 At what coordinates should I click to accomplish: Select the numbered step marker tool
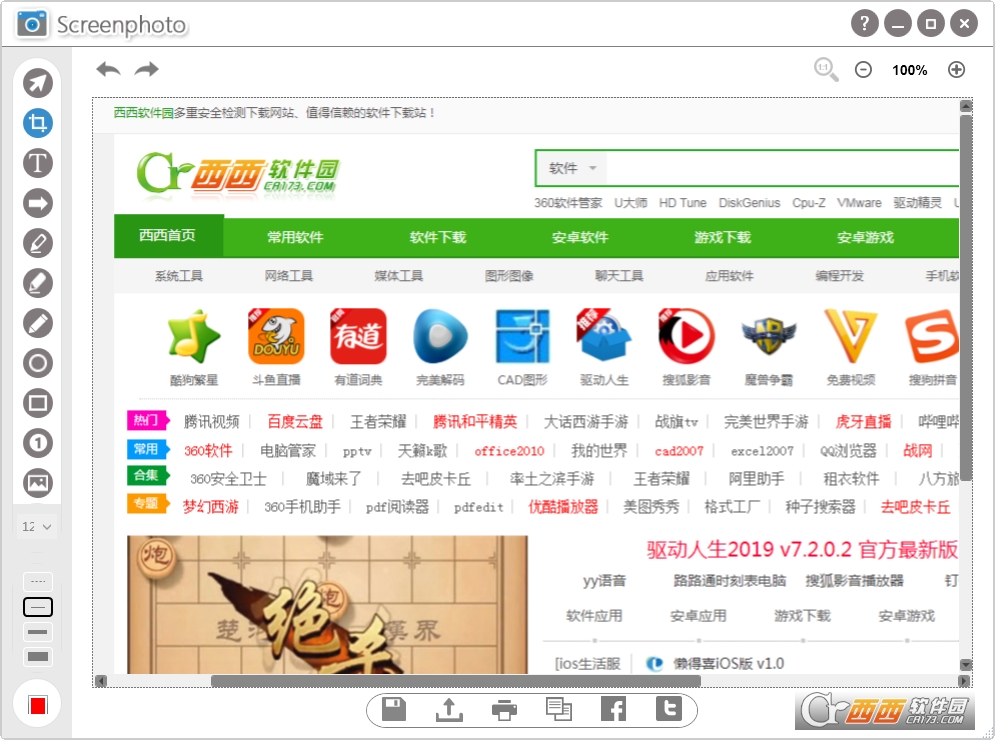point(37,443)
